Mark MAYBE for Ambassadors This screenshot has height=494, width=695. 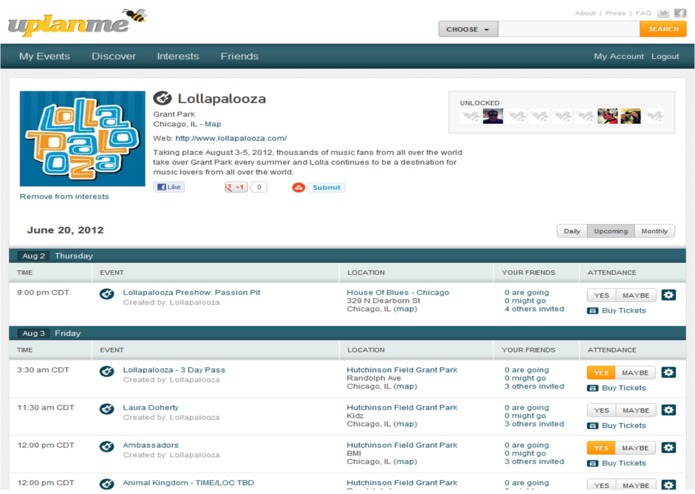pyautogui.click(x=635, y=448)
